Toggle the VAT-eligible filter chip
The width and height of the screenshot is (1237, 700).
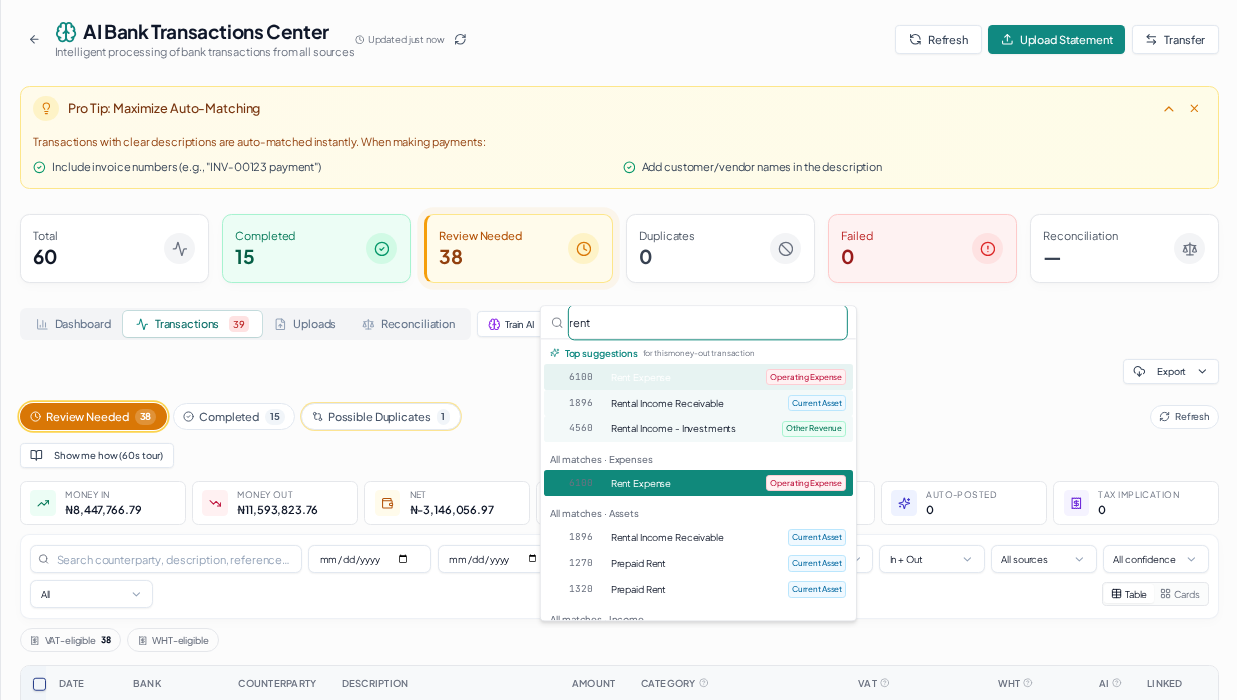[70, 640]
